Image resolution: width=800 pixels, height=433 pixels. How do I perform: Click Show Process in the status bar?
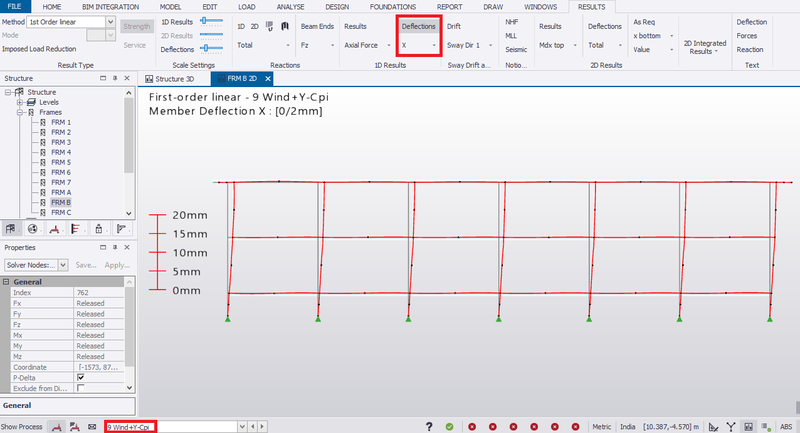point(21,427)
